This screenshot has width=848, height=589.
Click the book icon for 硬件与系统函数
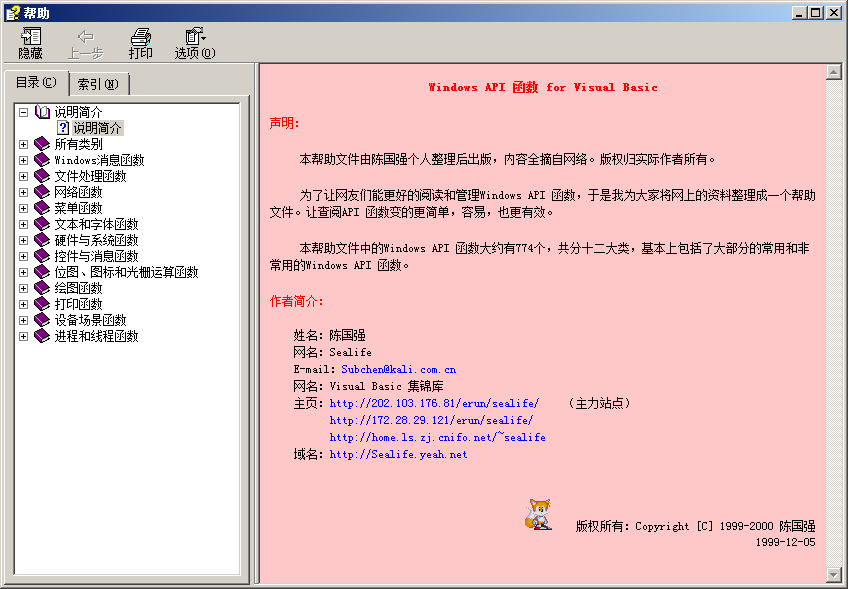click(x=42, y=240)
